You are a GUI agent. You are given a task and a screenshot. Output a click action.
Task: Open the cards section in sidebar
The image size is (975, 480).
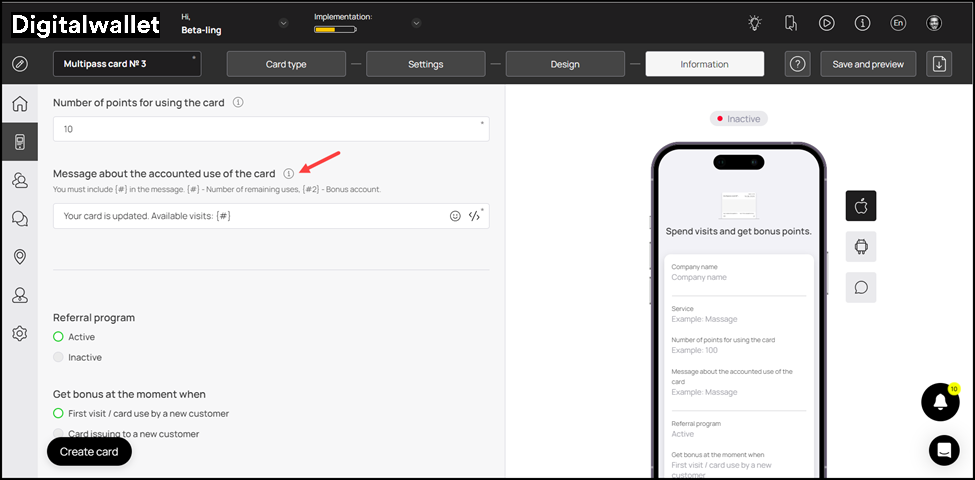coord(20,142)
